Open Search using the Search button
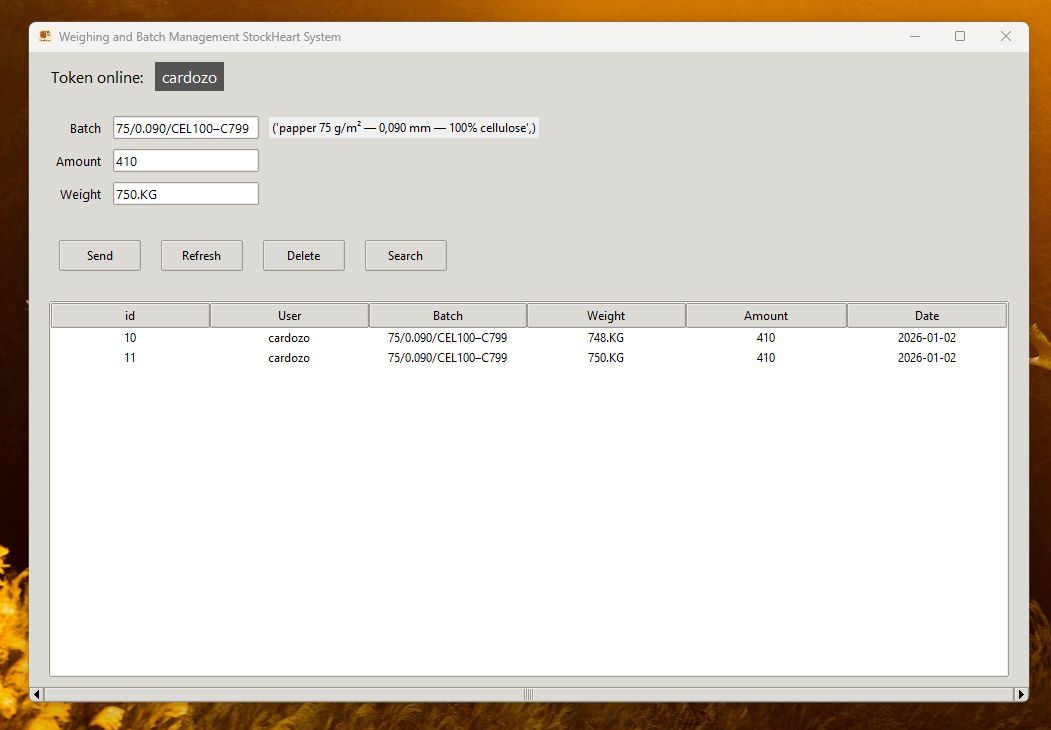 tap(405, 256)
